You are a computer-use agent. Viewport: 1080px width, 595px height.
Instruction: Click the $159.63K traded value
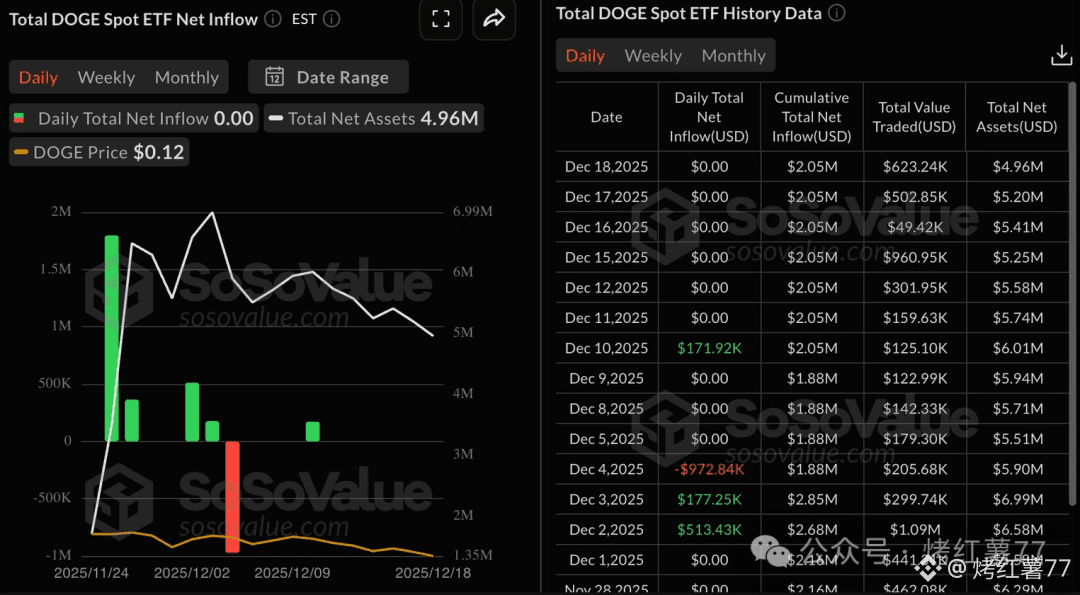914,318
